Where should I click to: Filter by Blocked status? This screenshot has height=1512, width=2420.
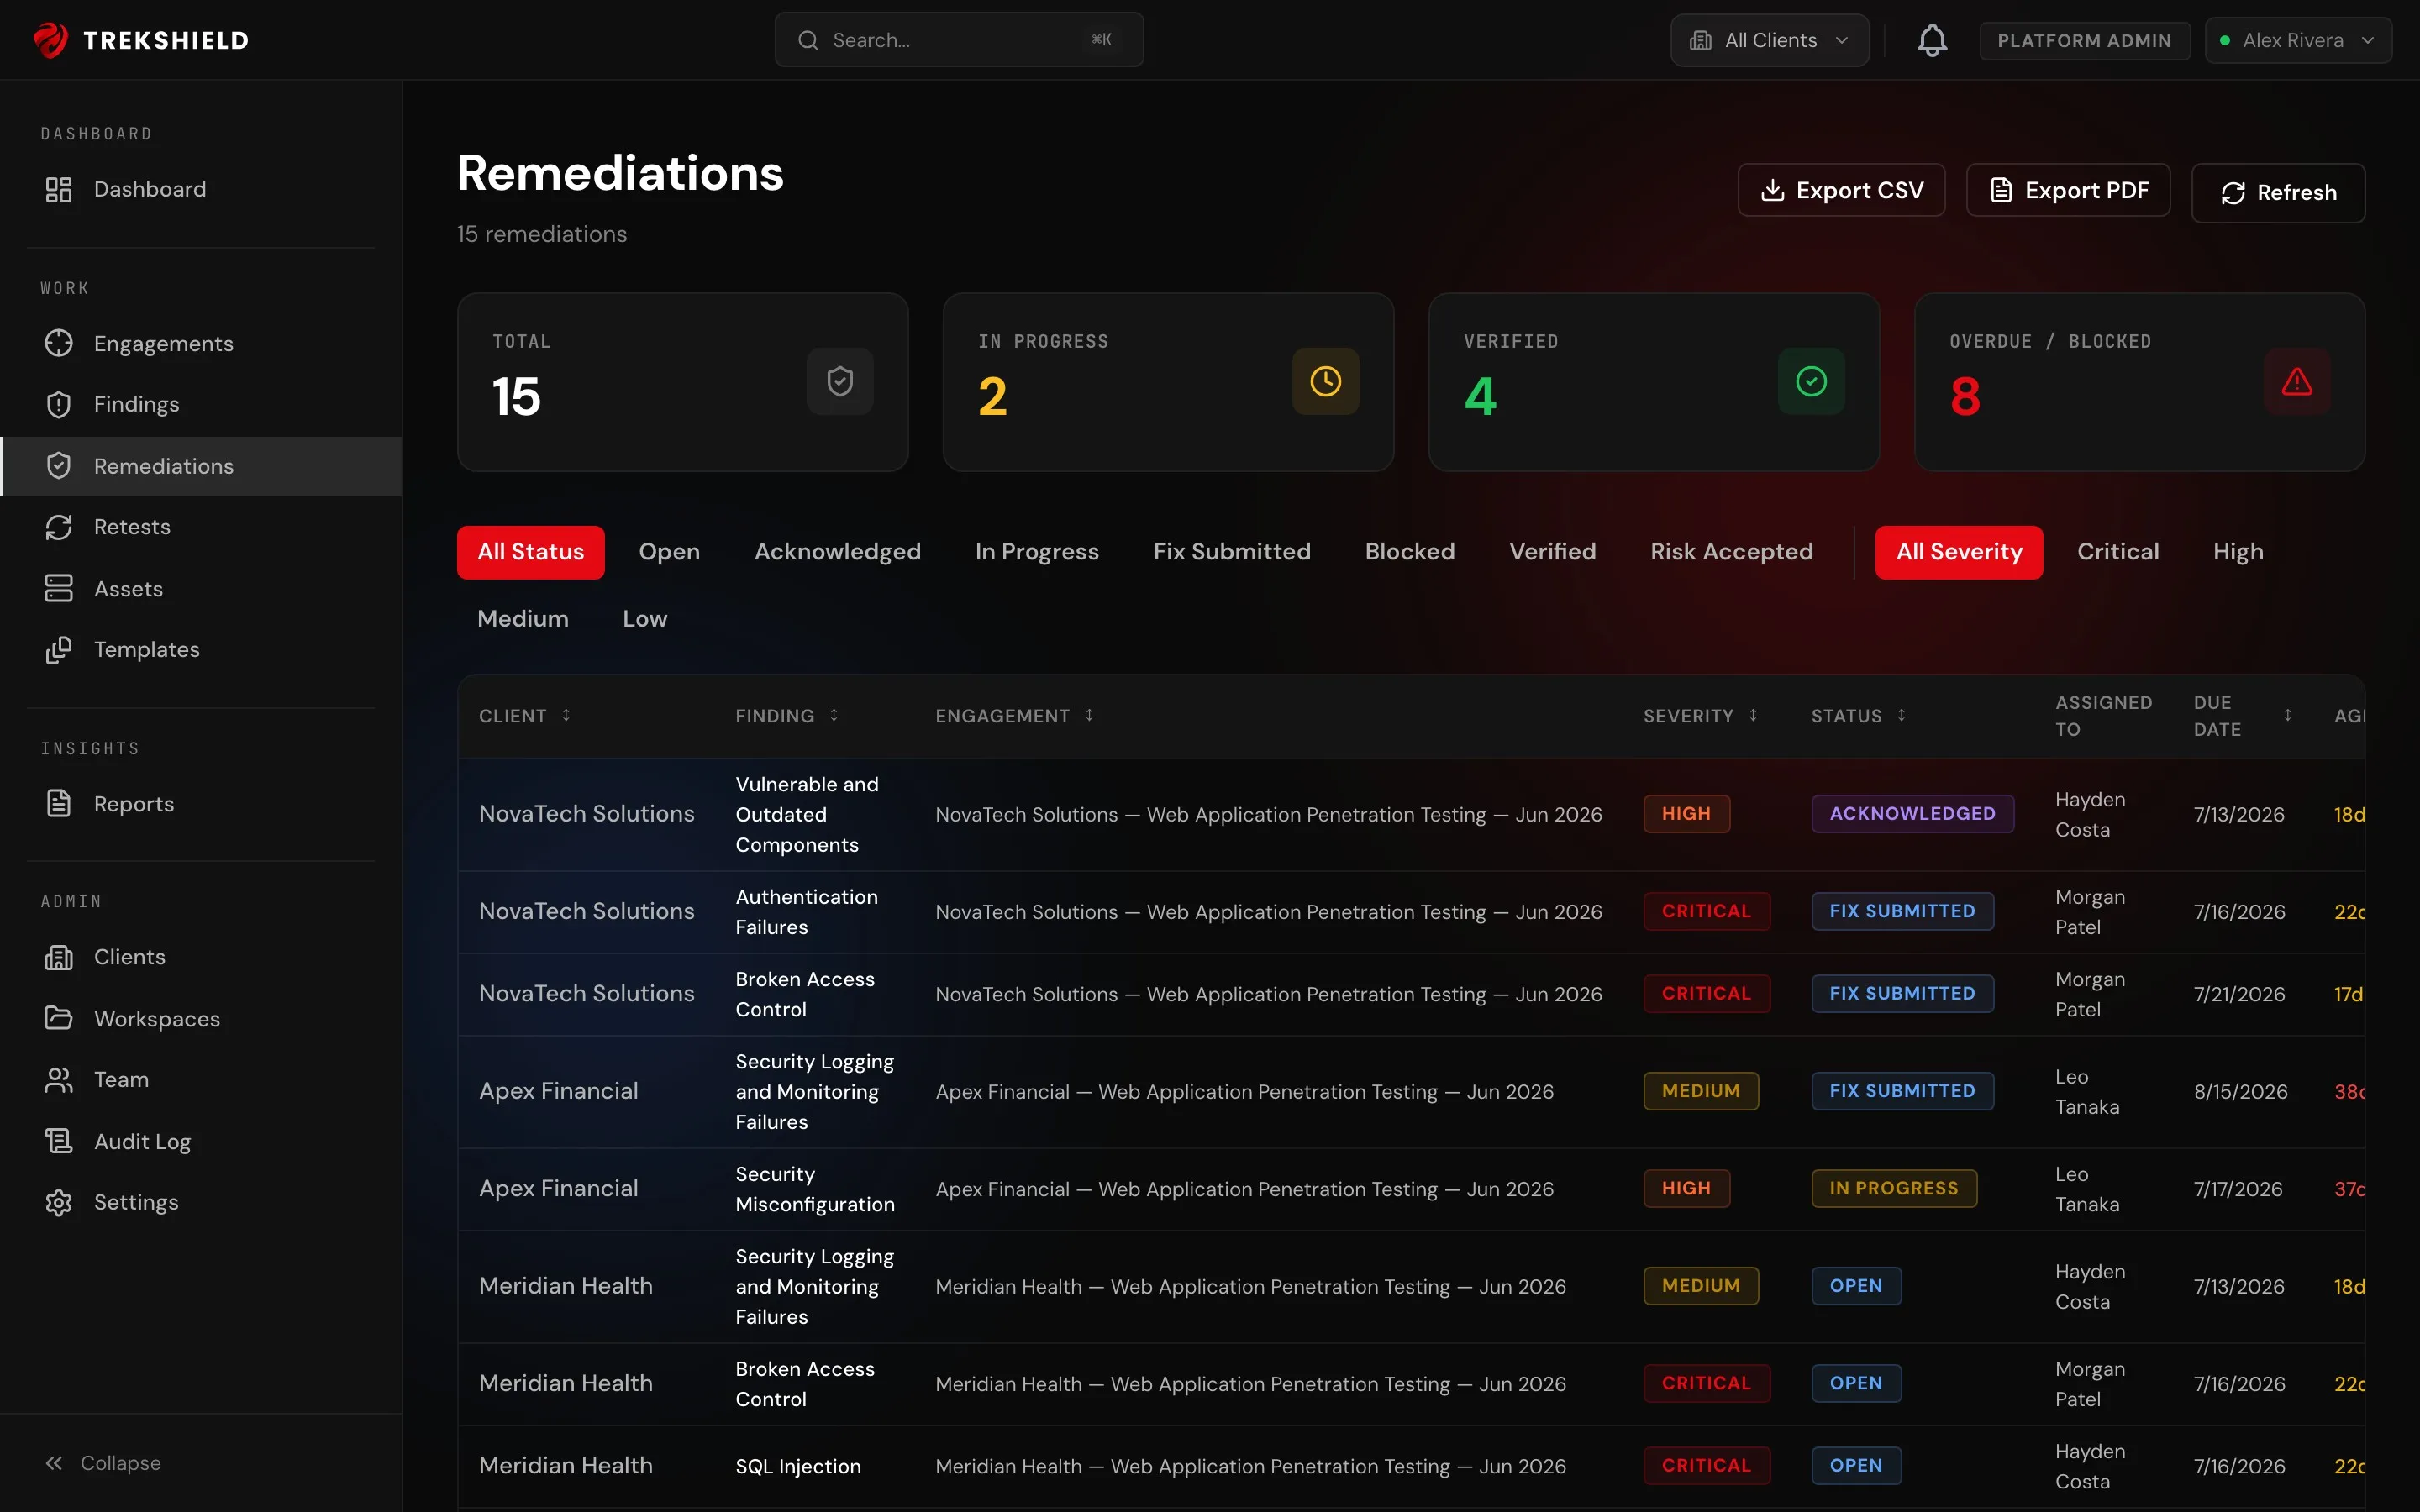pos(1410,552)
